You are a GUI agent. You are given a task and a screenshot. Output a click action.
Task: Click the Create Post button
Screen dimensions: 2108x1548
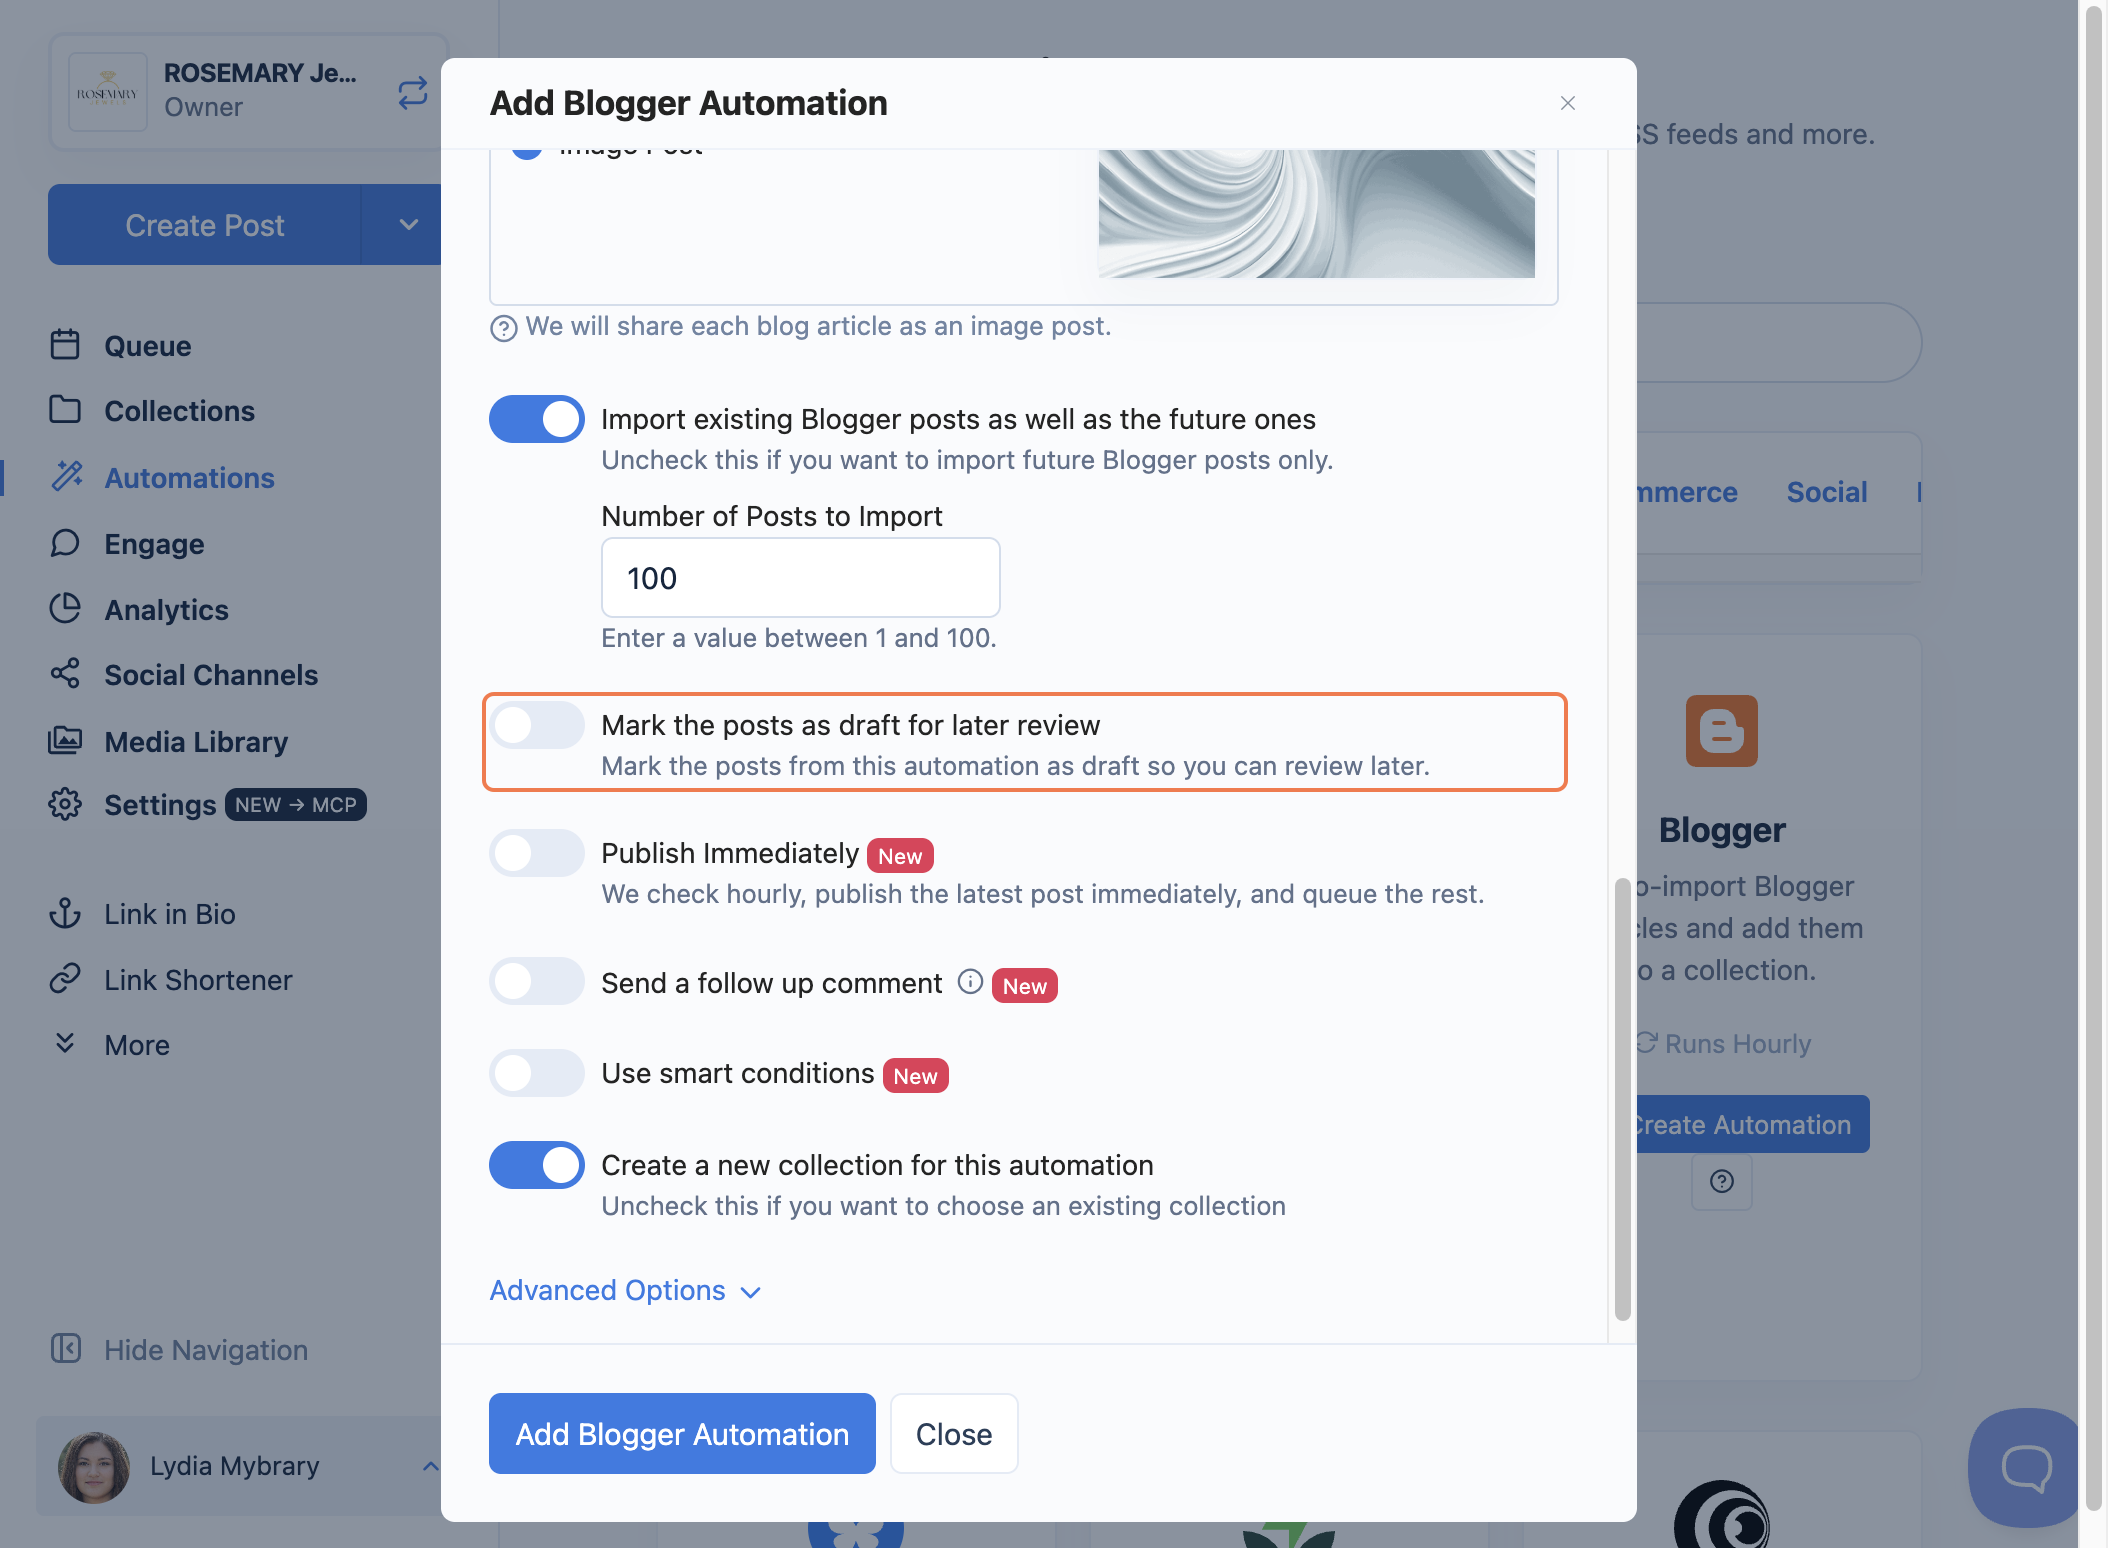(204, 225)
